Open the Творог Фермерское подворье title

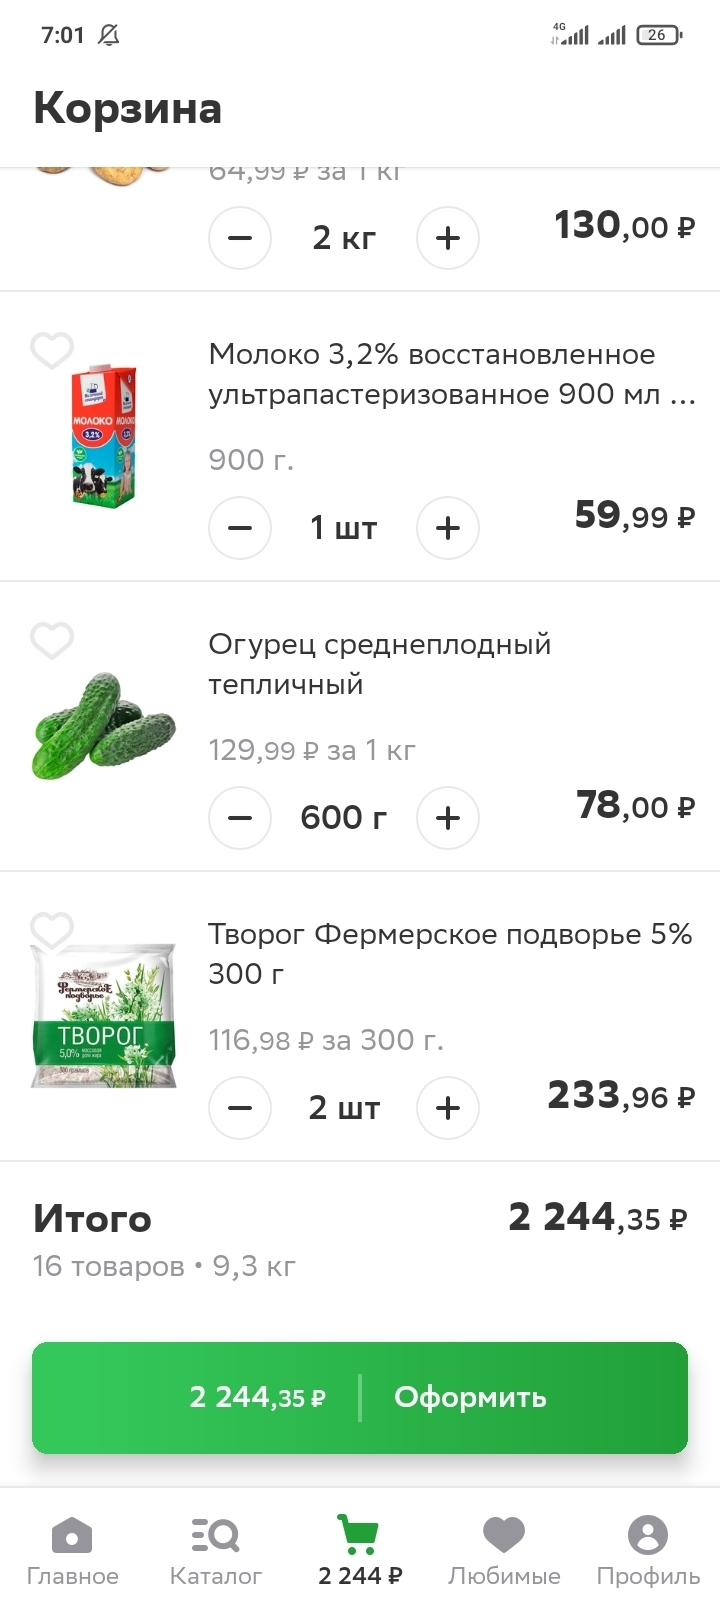click(x=450, y=953)
